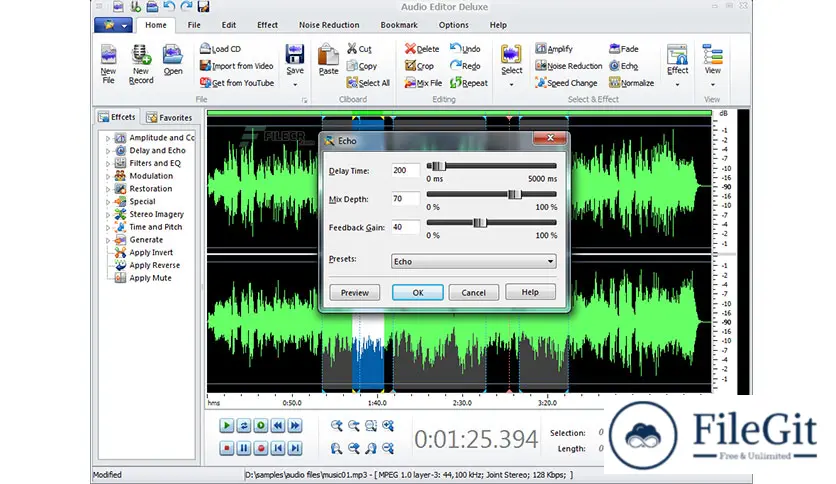Click Echo in the Select & Effect group
Image resolution: width=836 pixels, height=484 pixels.
(624, 66)
